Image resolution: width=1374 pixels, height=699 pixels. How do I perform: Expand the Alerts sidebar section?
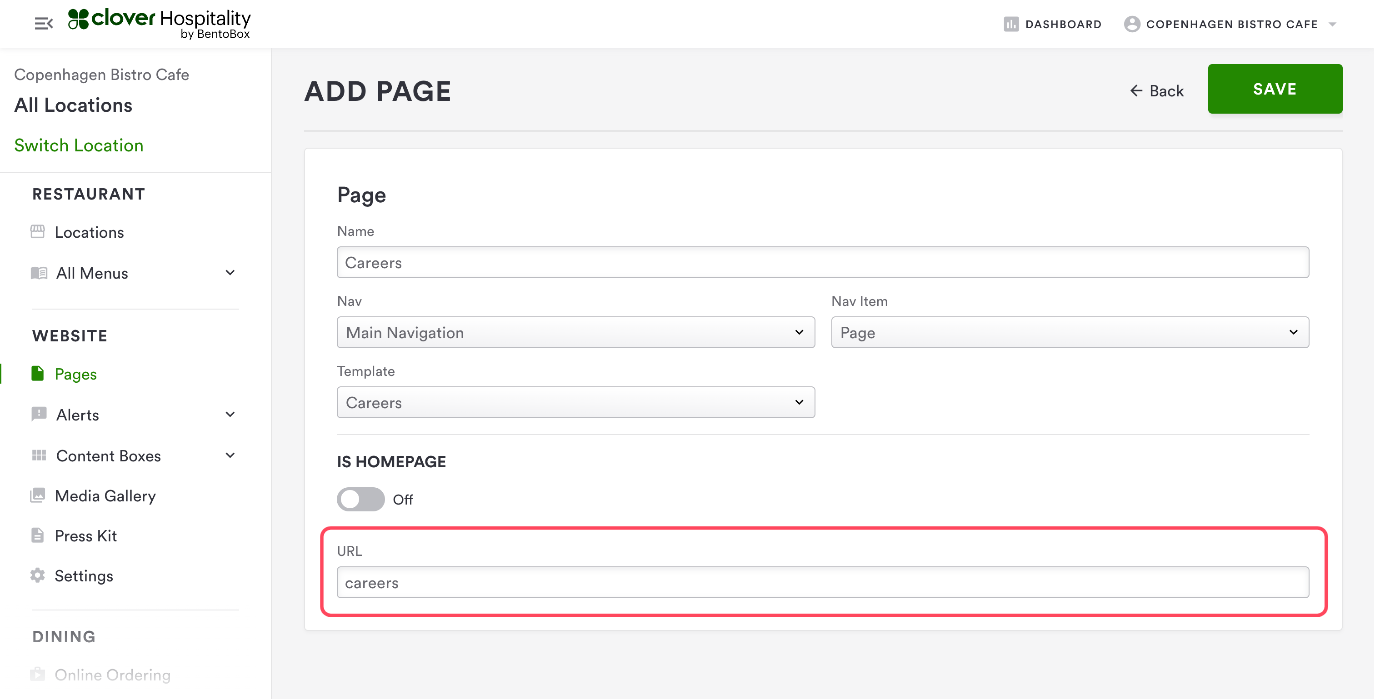(x=230, y=415)
